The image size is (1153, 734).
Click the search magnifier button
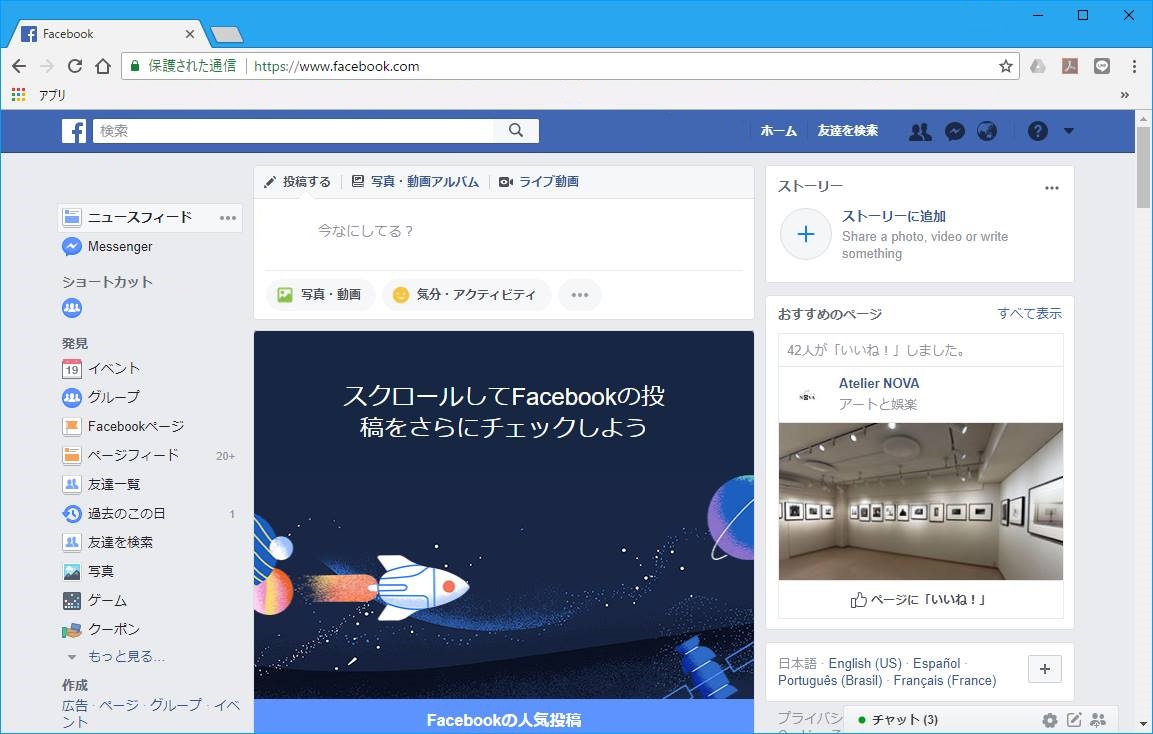point(516,130)
